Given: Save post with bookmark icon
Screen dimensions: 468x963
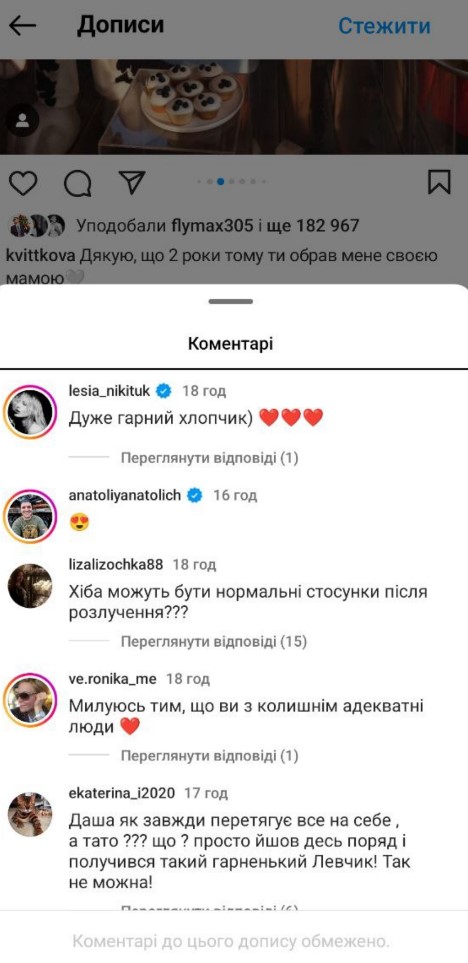Looking at the screenshot, I should point(439,182).
